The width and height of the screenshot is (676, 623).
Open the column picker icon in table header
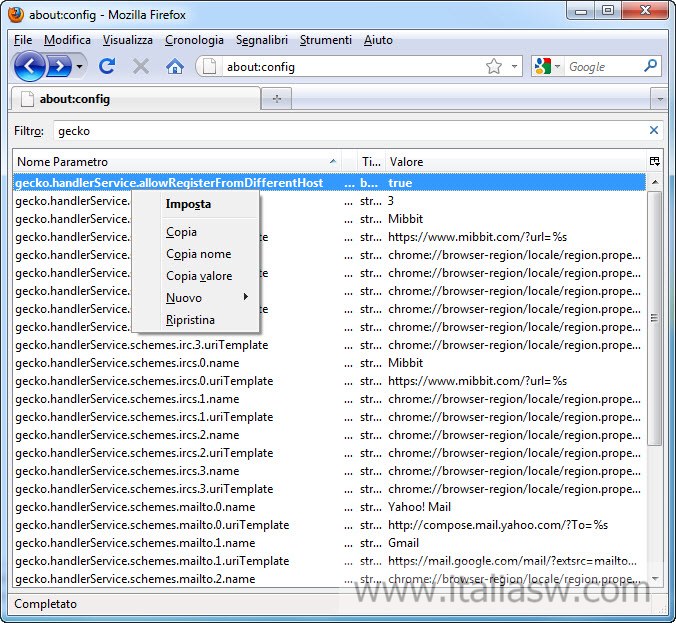[x=654, y=161]
